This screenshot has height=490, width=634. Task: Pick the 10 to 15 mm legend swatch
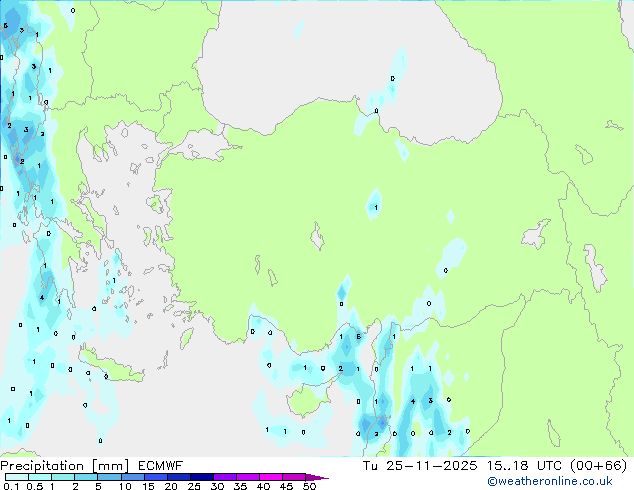[x=132, y=477]
